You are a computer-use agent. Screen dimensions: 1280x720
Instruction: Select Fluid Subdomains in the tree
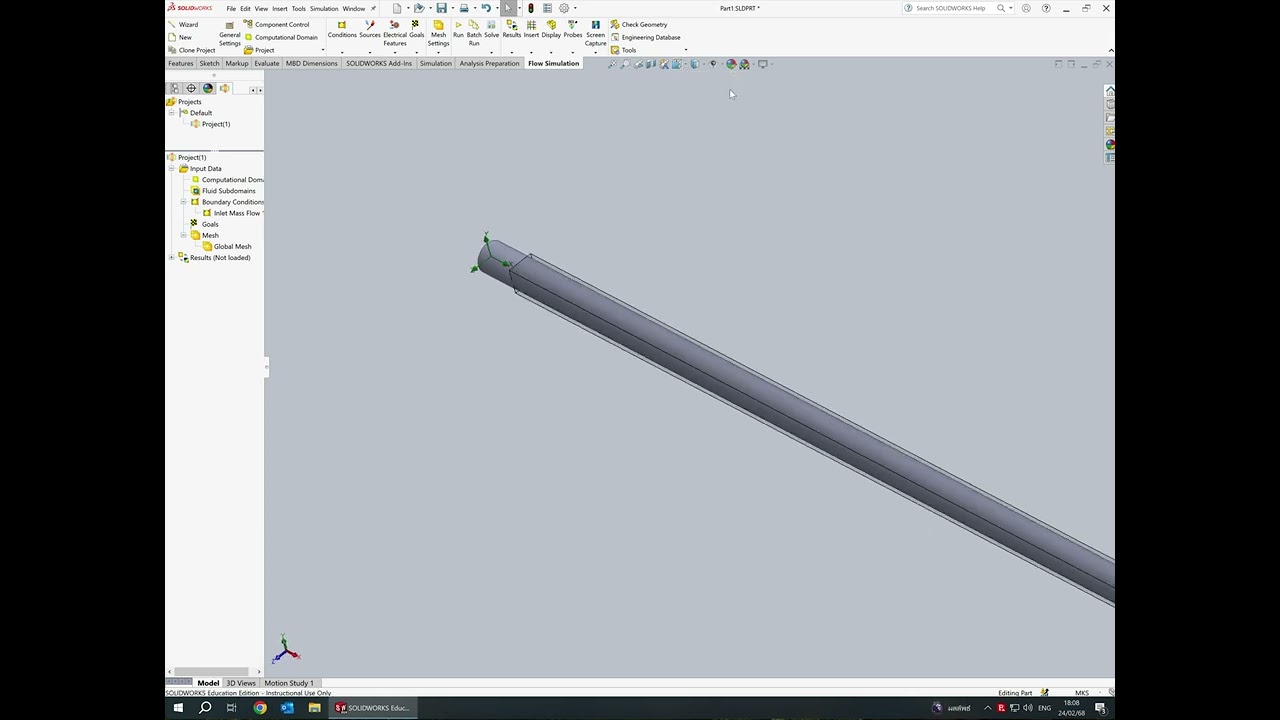(x=223, y=191)
